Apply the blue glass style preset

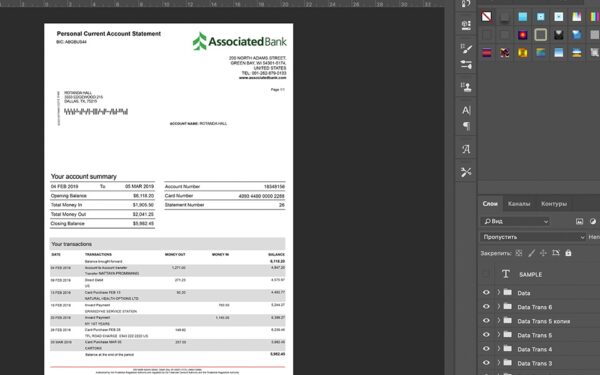tap(577, 35)
